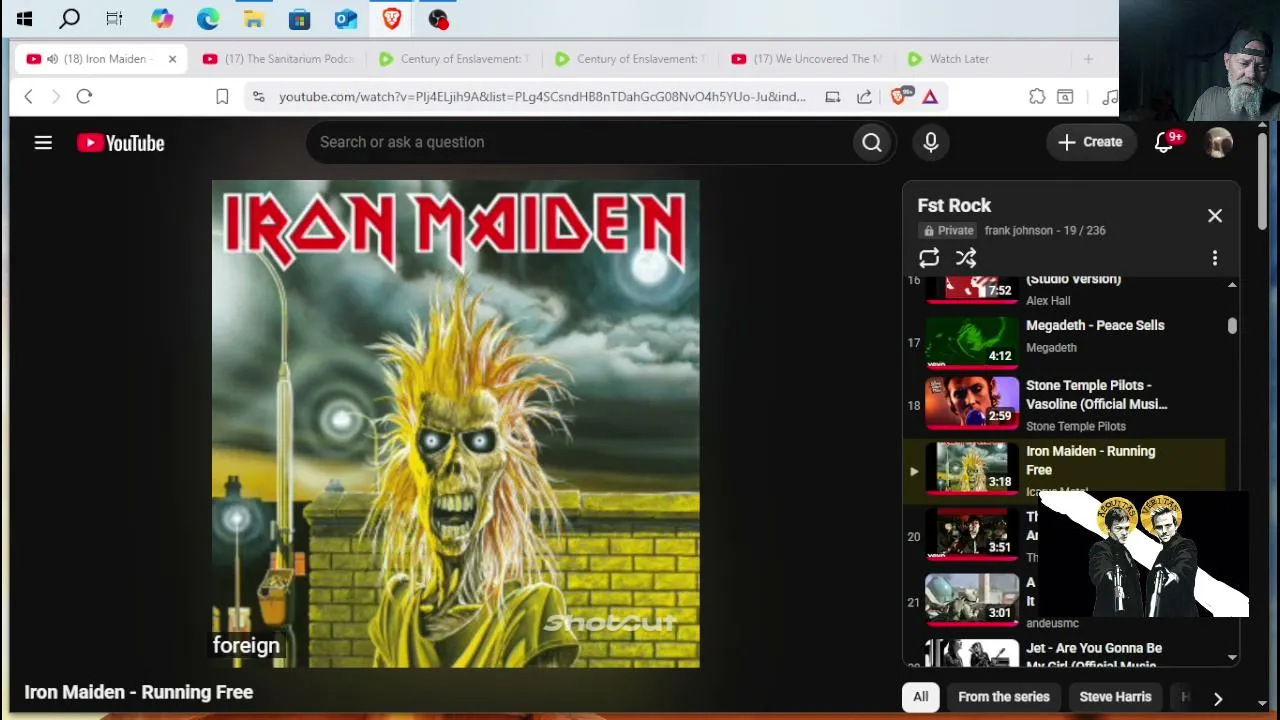Screen dimensions: 1280x720
Task: Click the playlist scrollbar down arrow
Action: (1232, 657)
